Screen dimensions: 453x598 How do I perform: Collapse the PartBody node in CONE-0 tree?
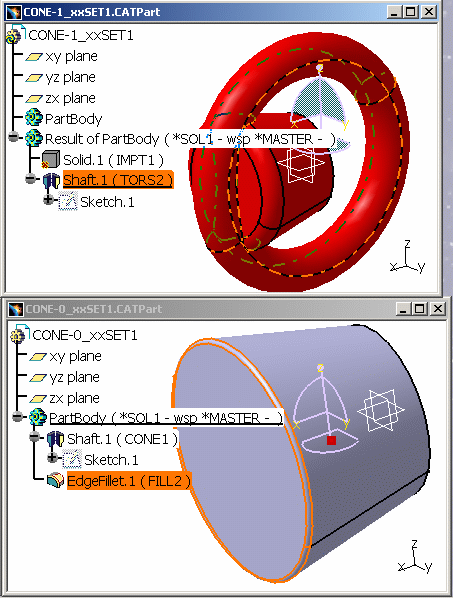coord(18,416)
